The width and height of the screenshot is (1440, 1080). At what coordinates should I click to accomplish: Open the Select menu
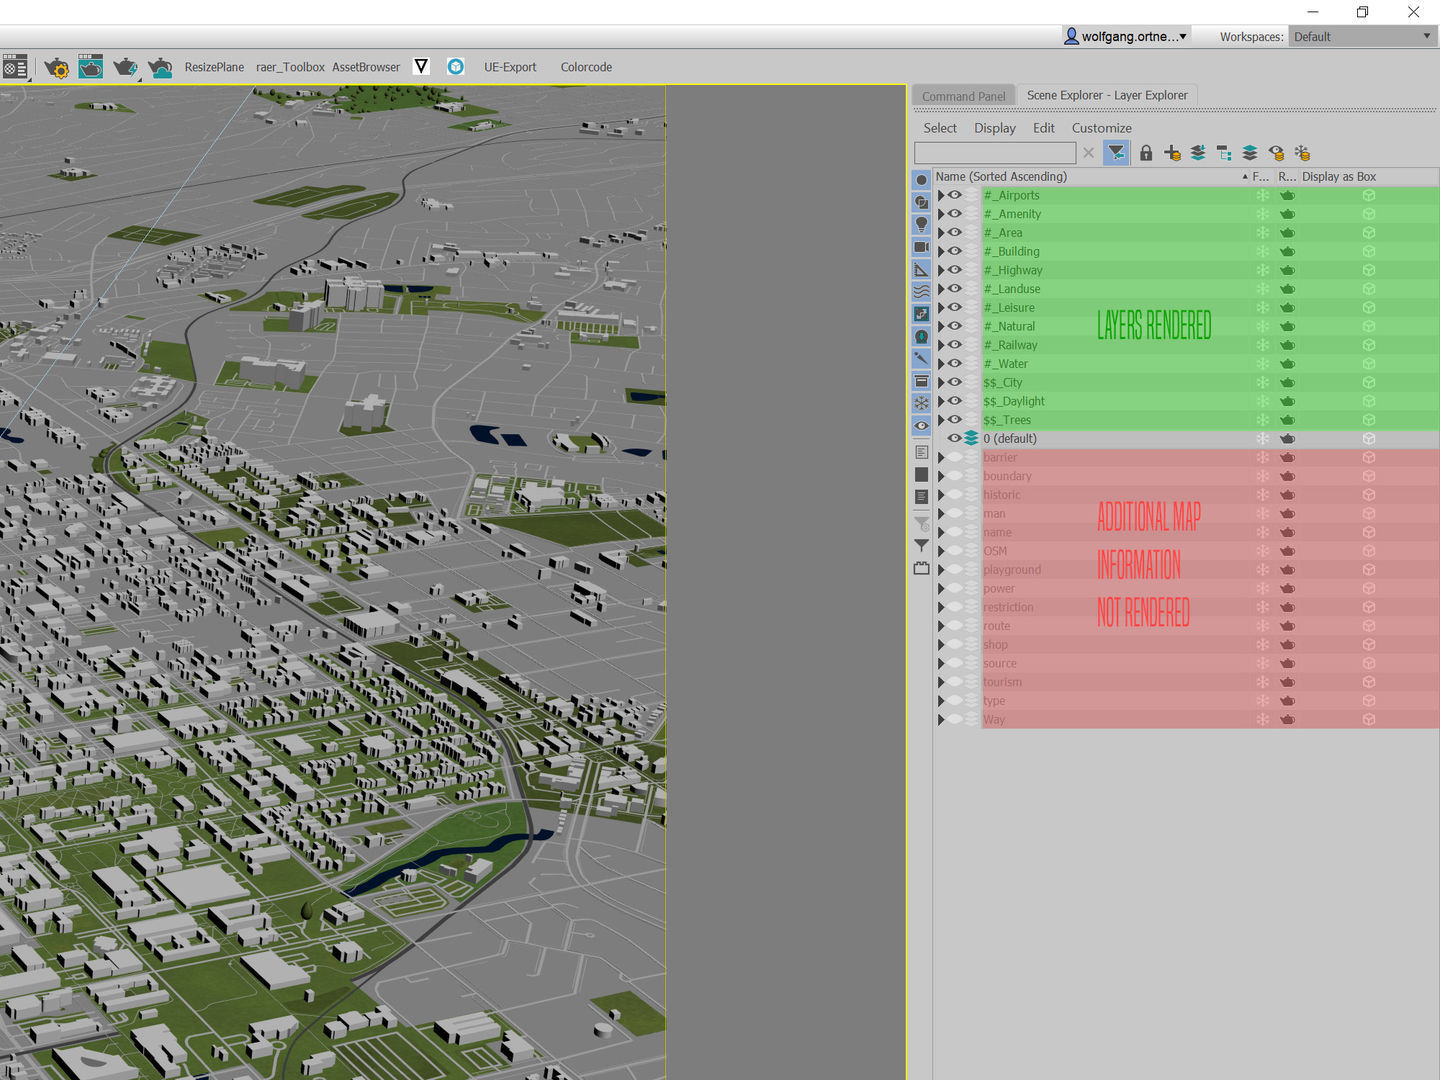(939, 128)
